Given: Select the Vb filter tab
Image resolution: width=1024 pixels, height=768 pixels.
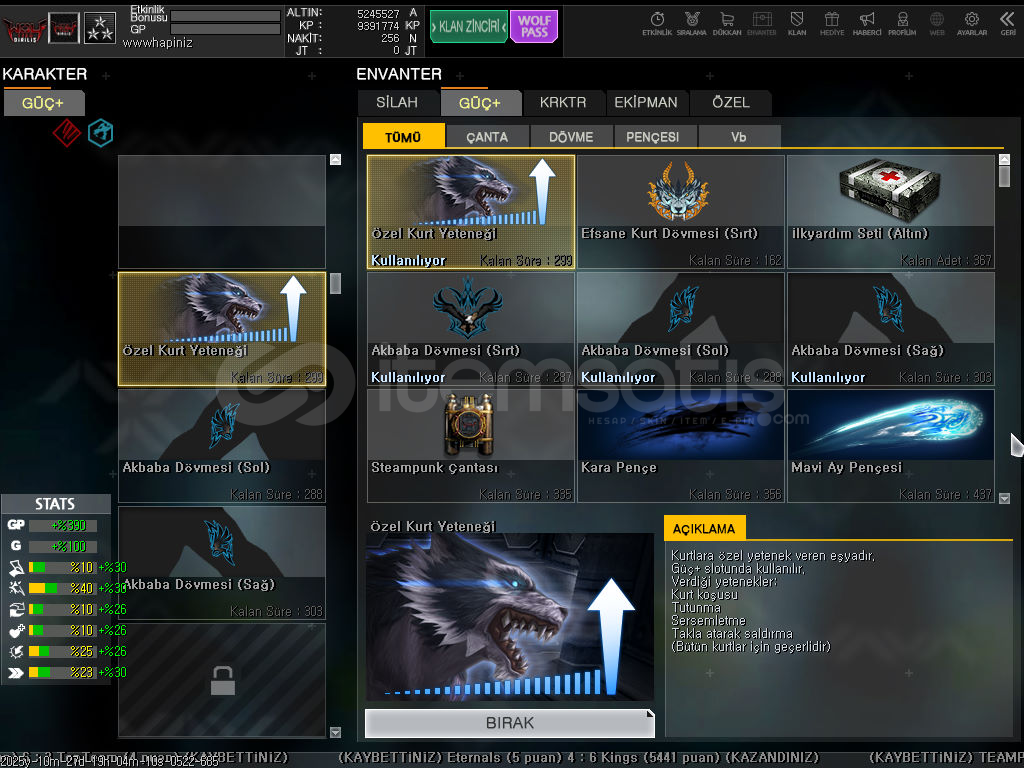Looking at the screenshot, I should coord(739,136).
